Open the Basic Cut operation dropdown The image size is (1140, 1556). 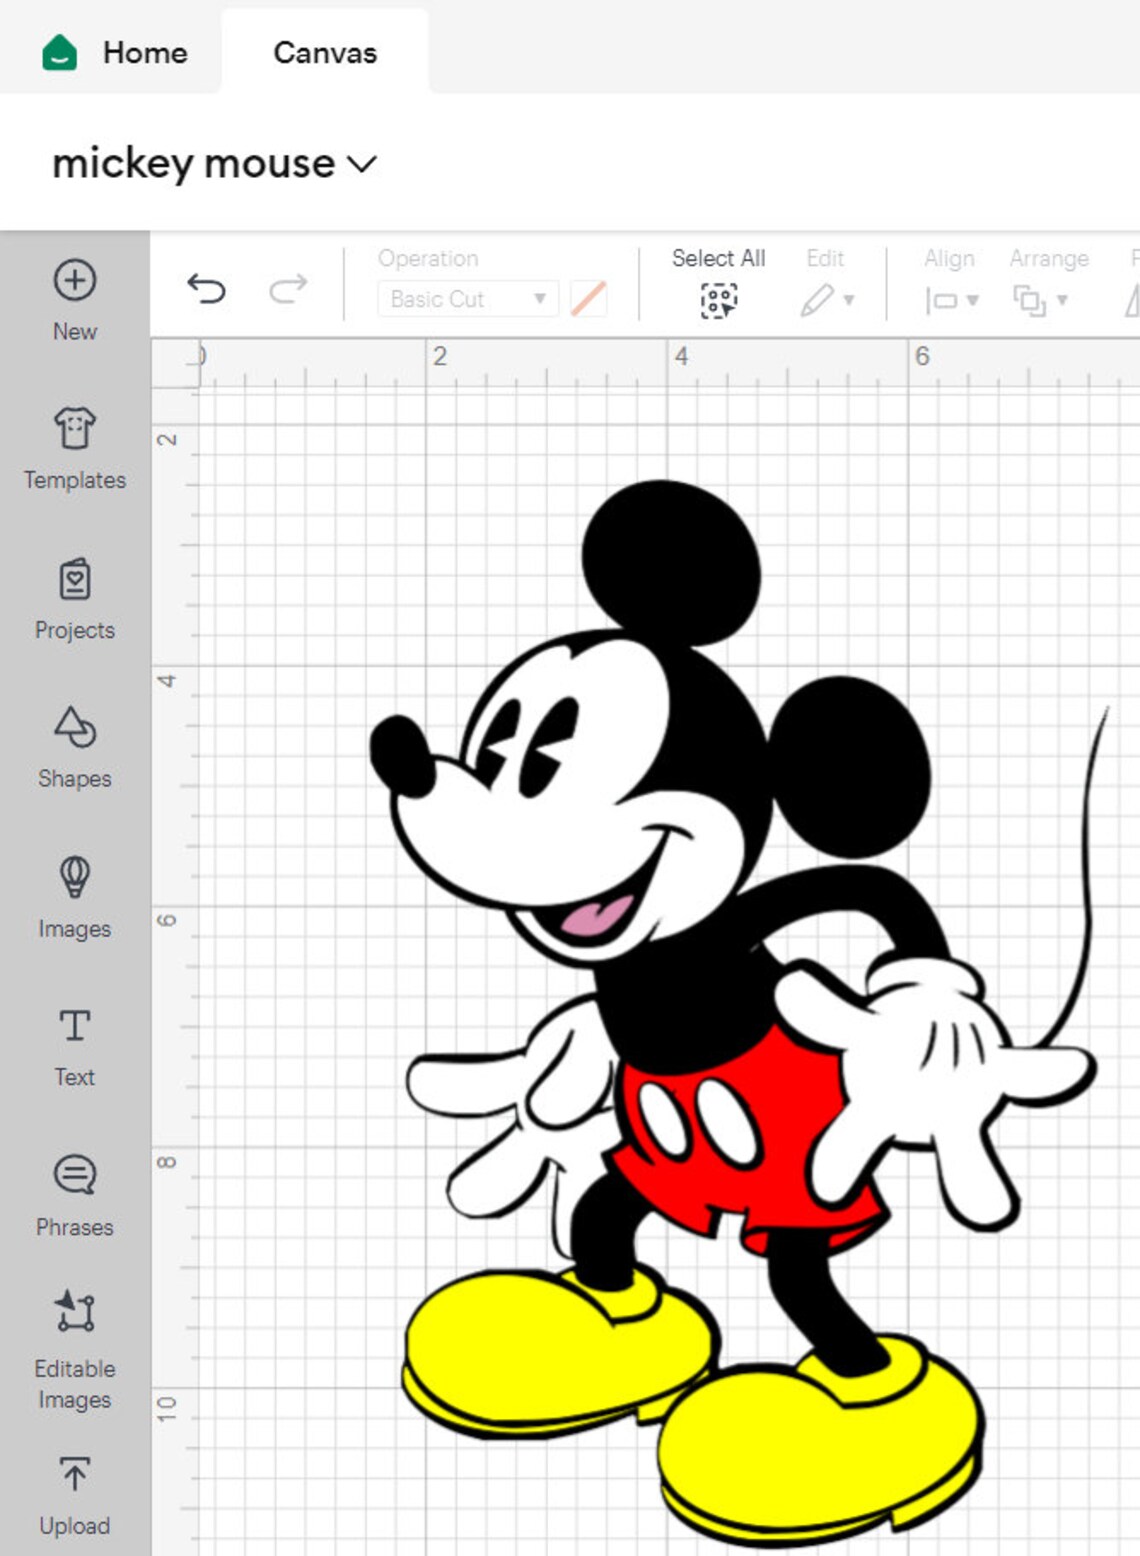(465, 298)
